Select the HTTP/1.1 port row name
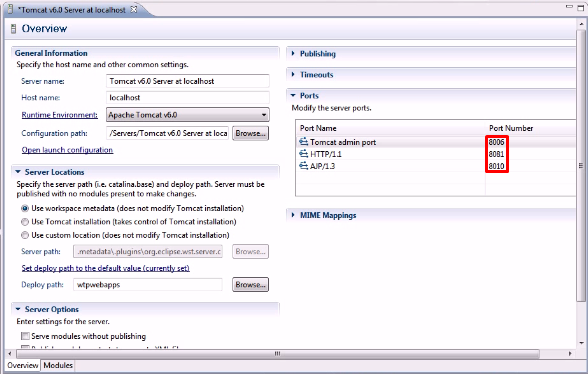Viewport: 588px width, 374px height. [x=326, y=154]
